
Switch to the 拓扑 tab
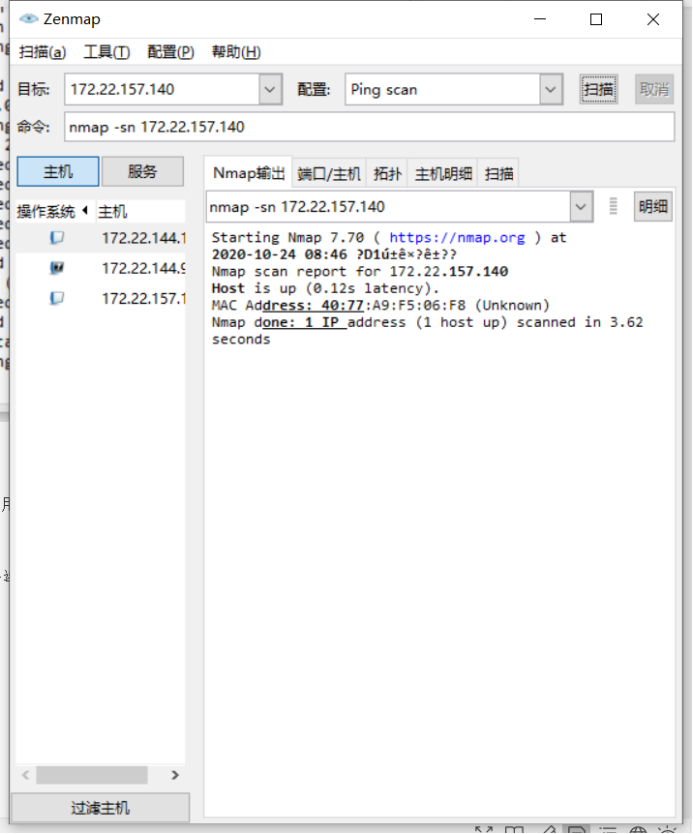387,173
